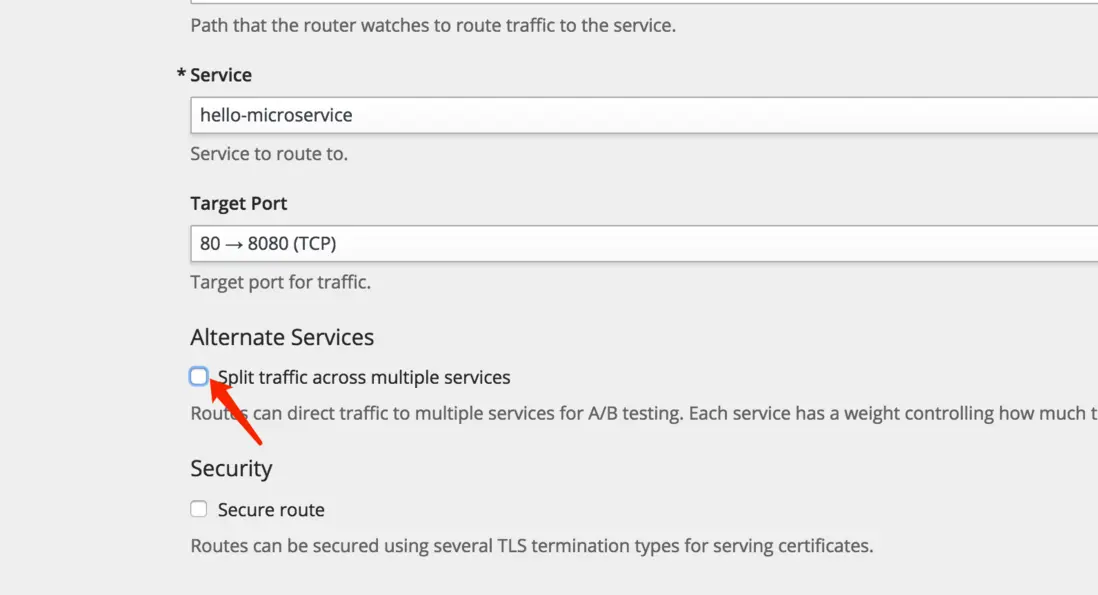Click the router path description text
Image resolution: width=1098 pixels, height=595 pixels.
click(433, 25)
